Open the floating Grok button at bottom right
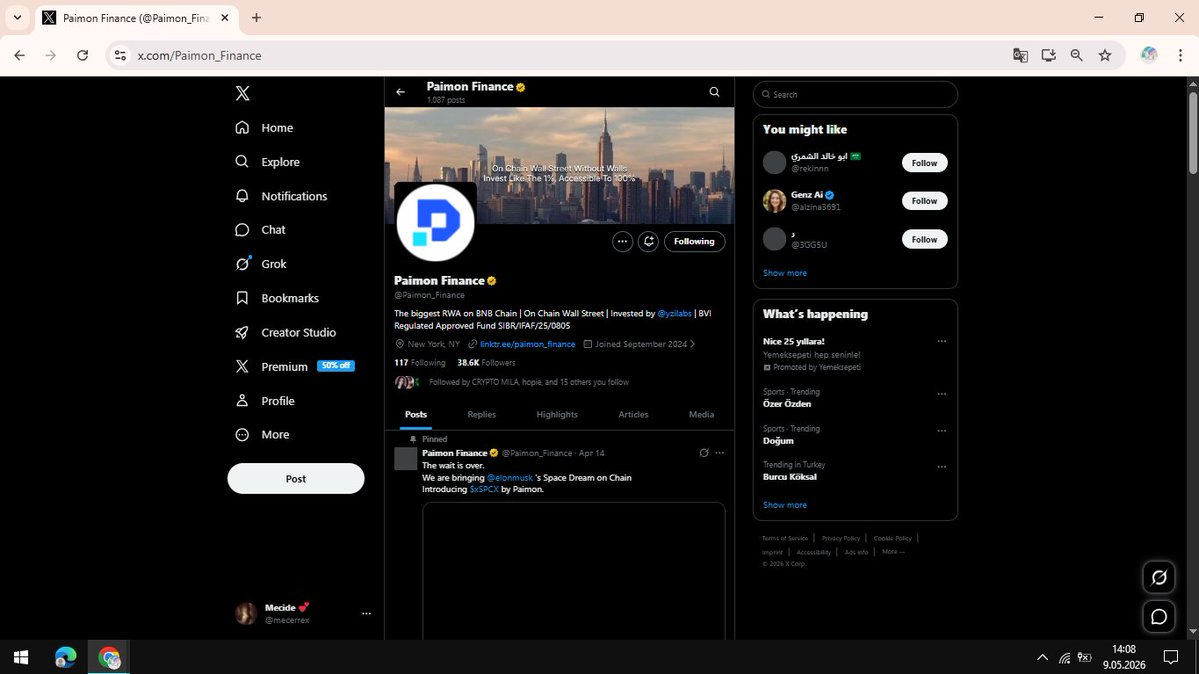The height and width of the screenshot is (674, 1199). (x=1158, y=578)
